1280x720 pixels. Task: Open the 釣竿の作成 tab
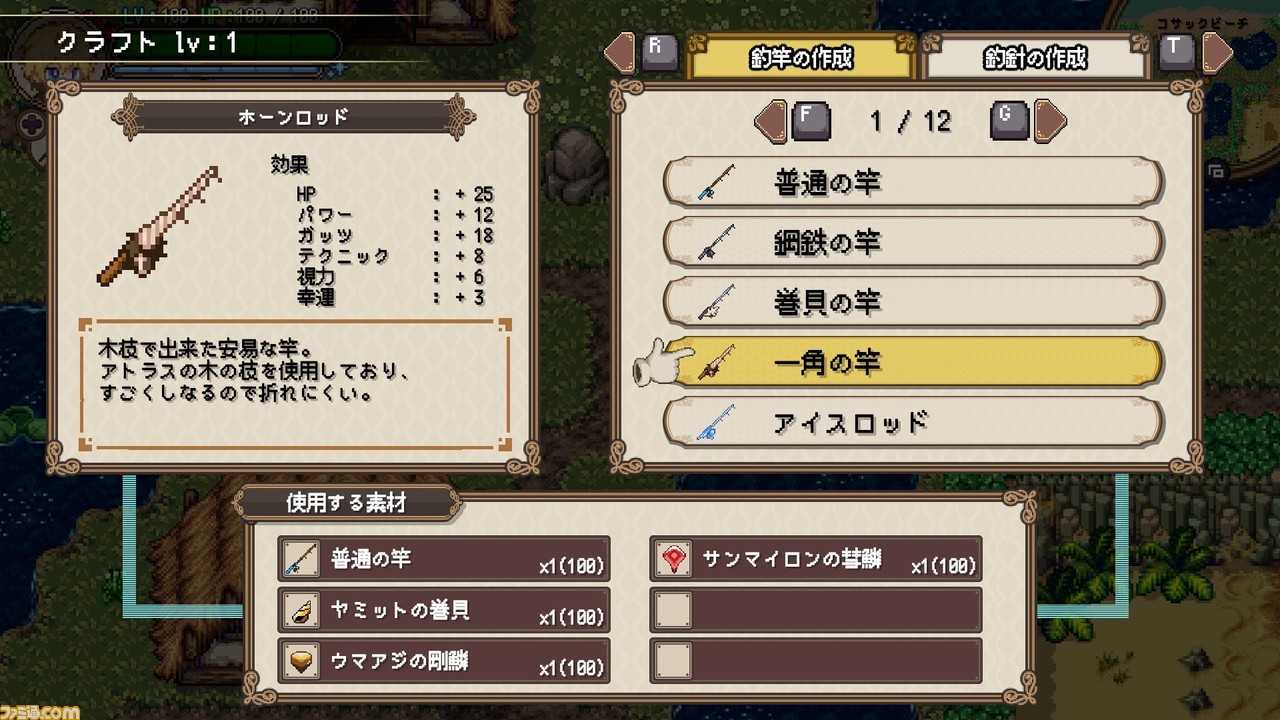coord(802,58)
